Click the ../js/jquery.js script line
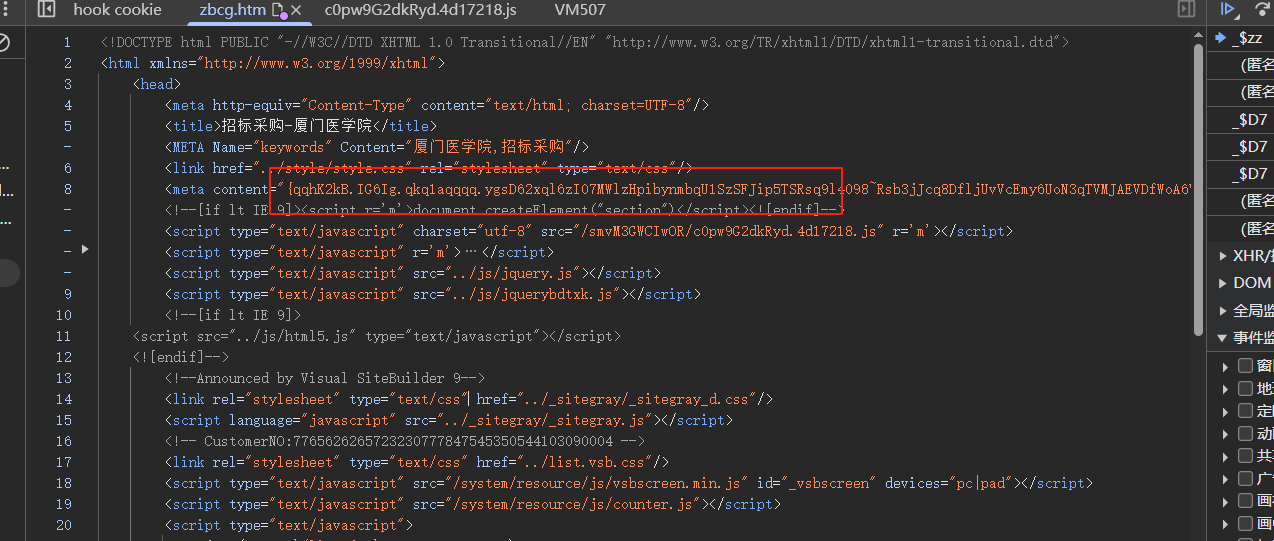1274x541 pixels. point(413,273)
